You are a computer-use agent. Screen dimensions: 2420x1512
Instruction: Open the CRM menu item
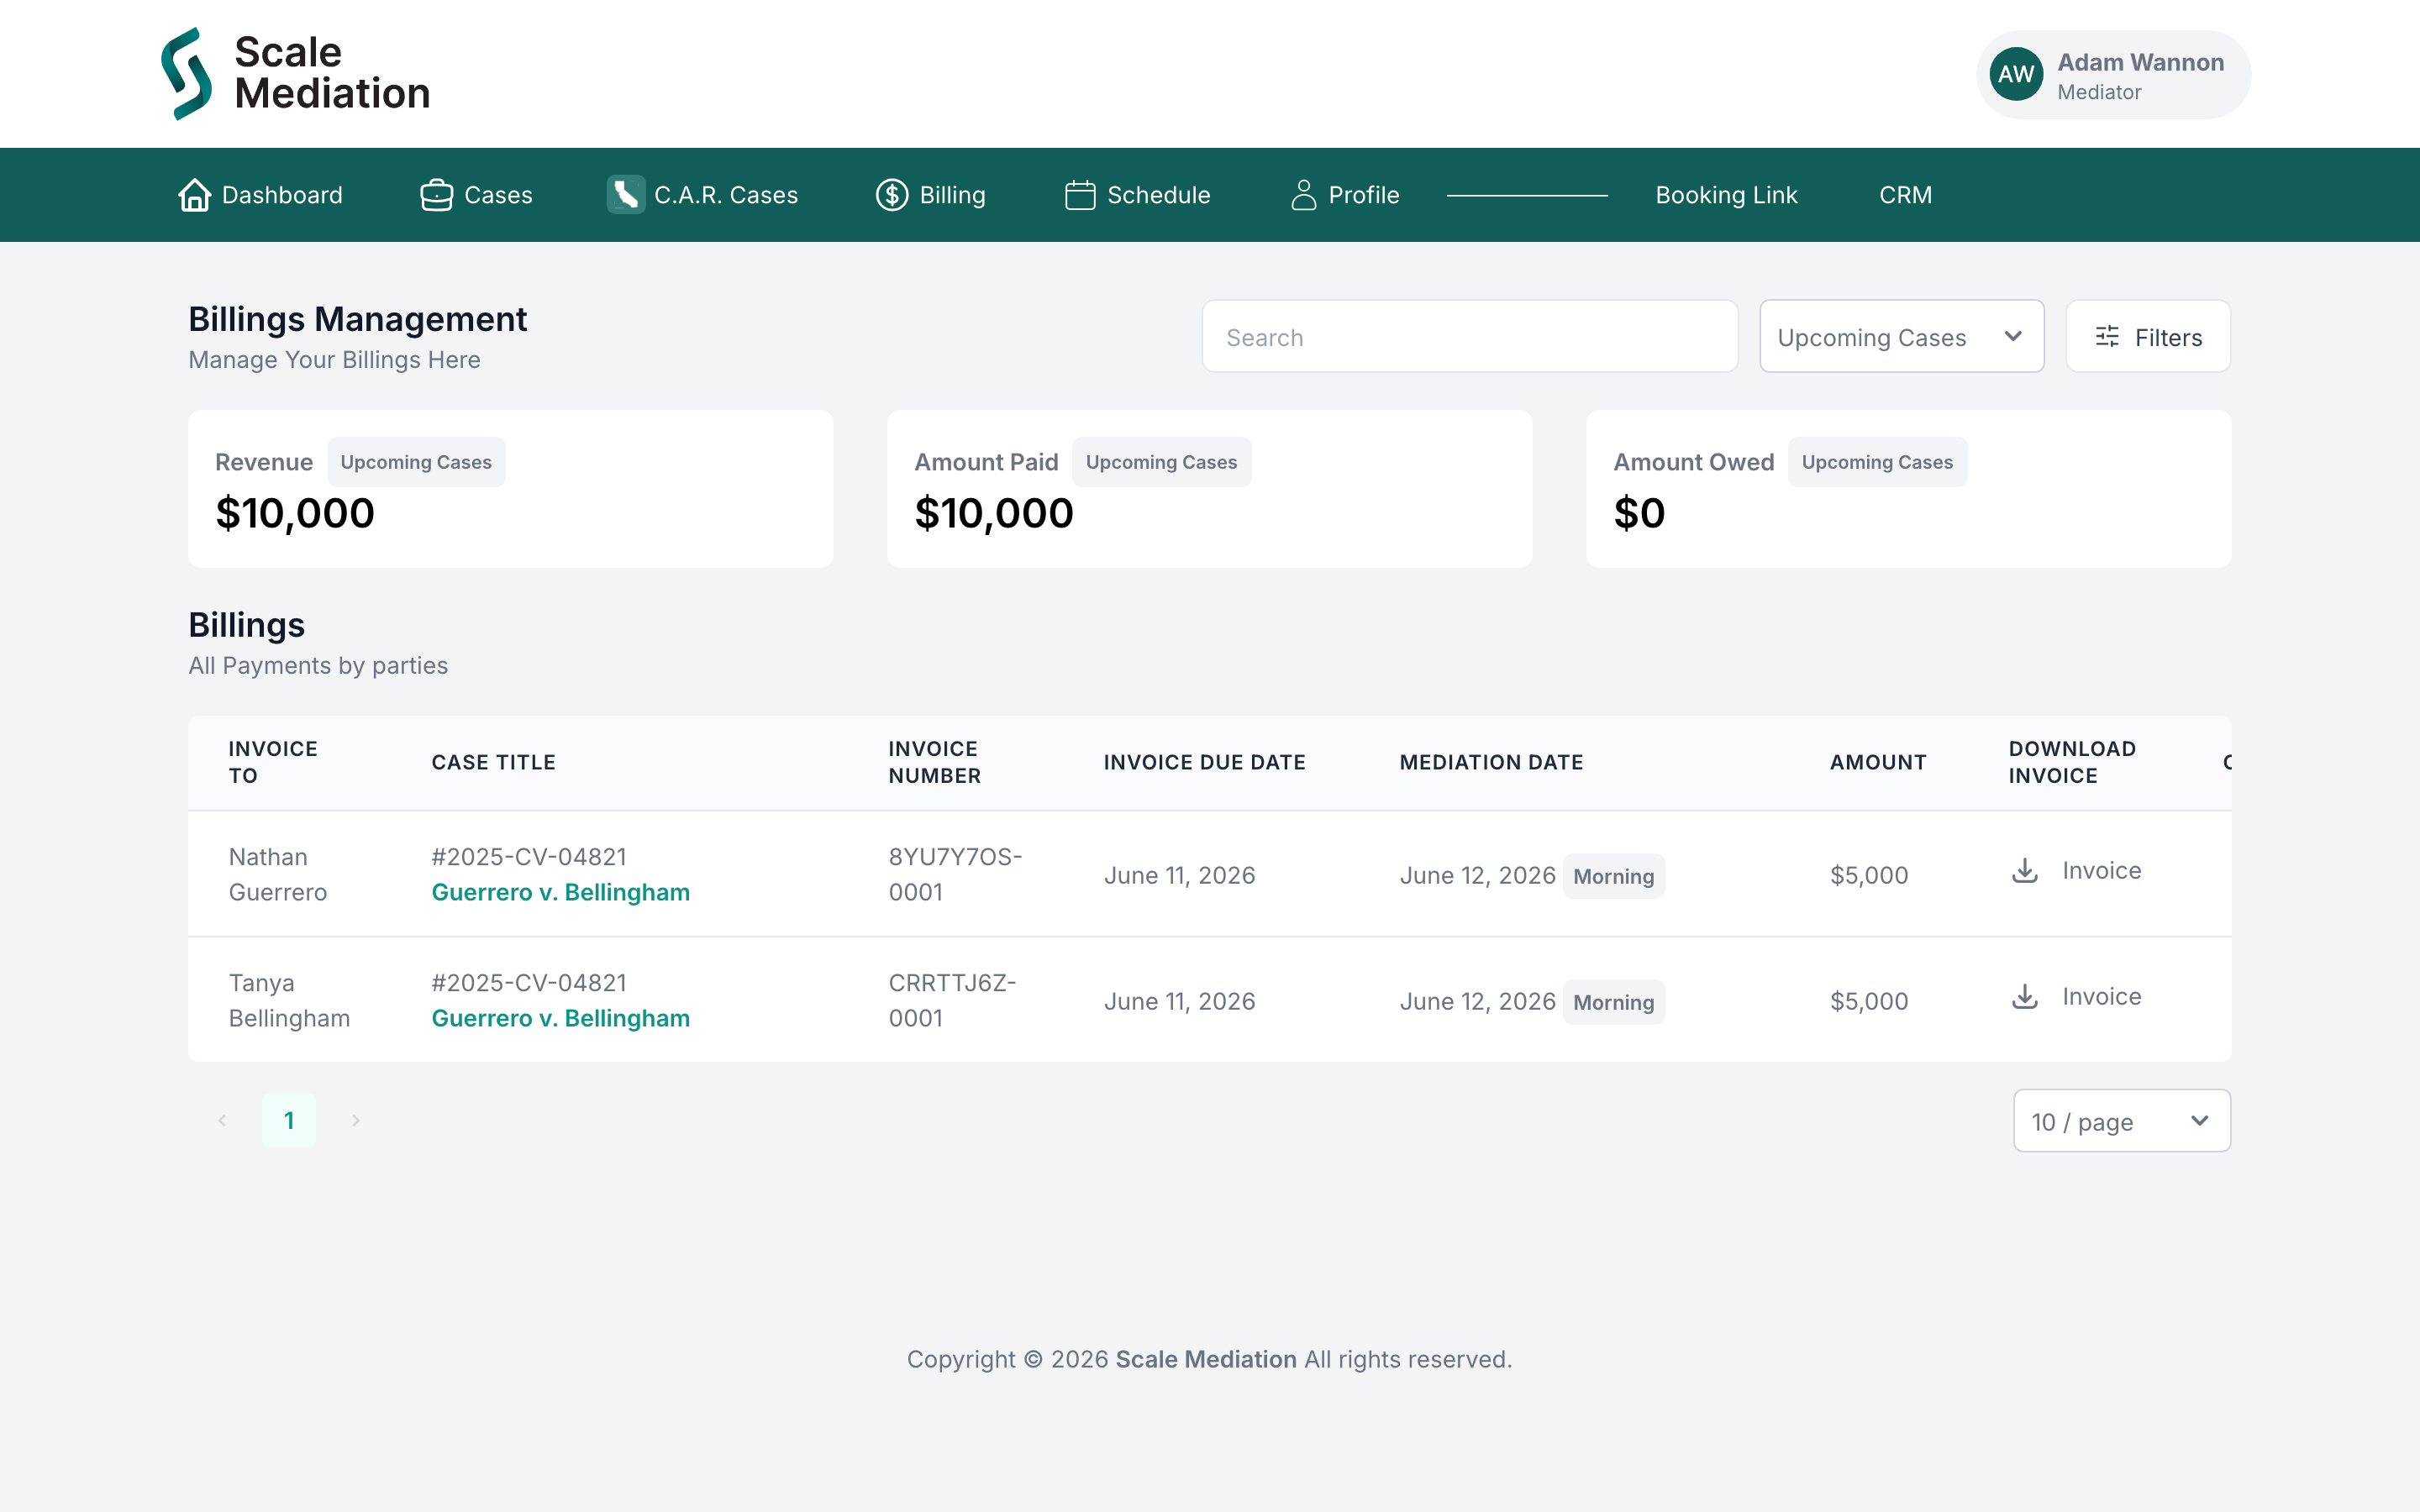1905,195
